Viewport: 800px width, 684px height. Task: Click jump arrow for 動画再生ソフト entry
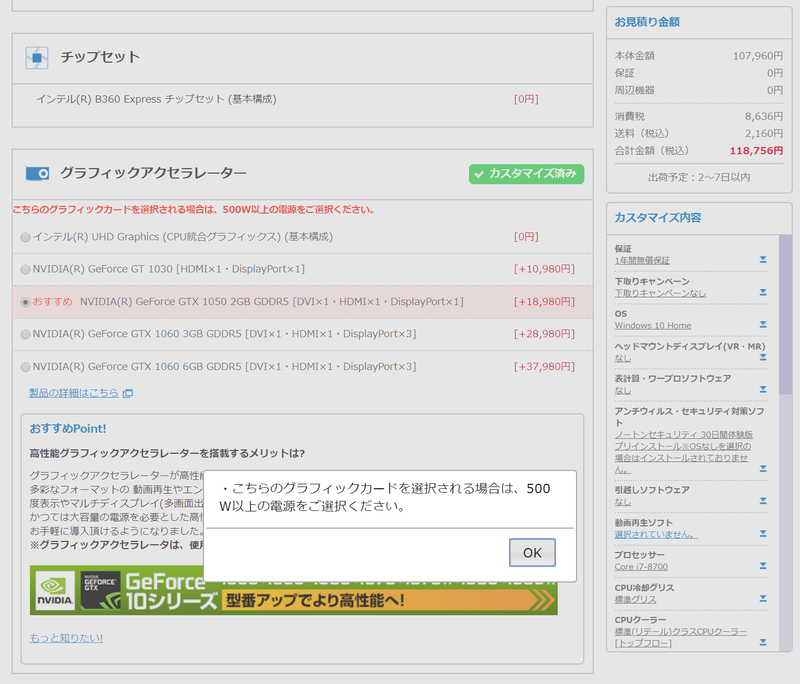[x=763, y=534]
